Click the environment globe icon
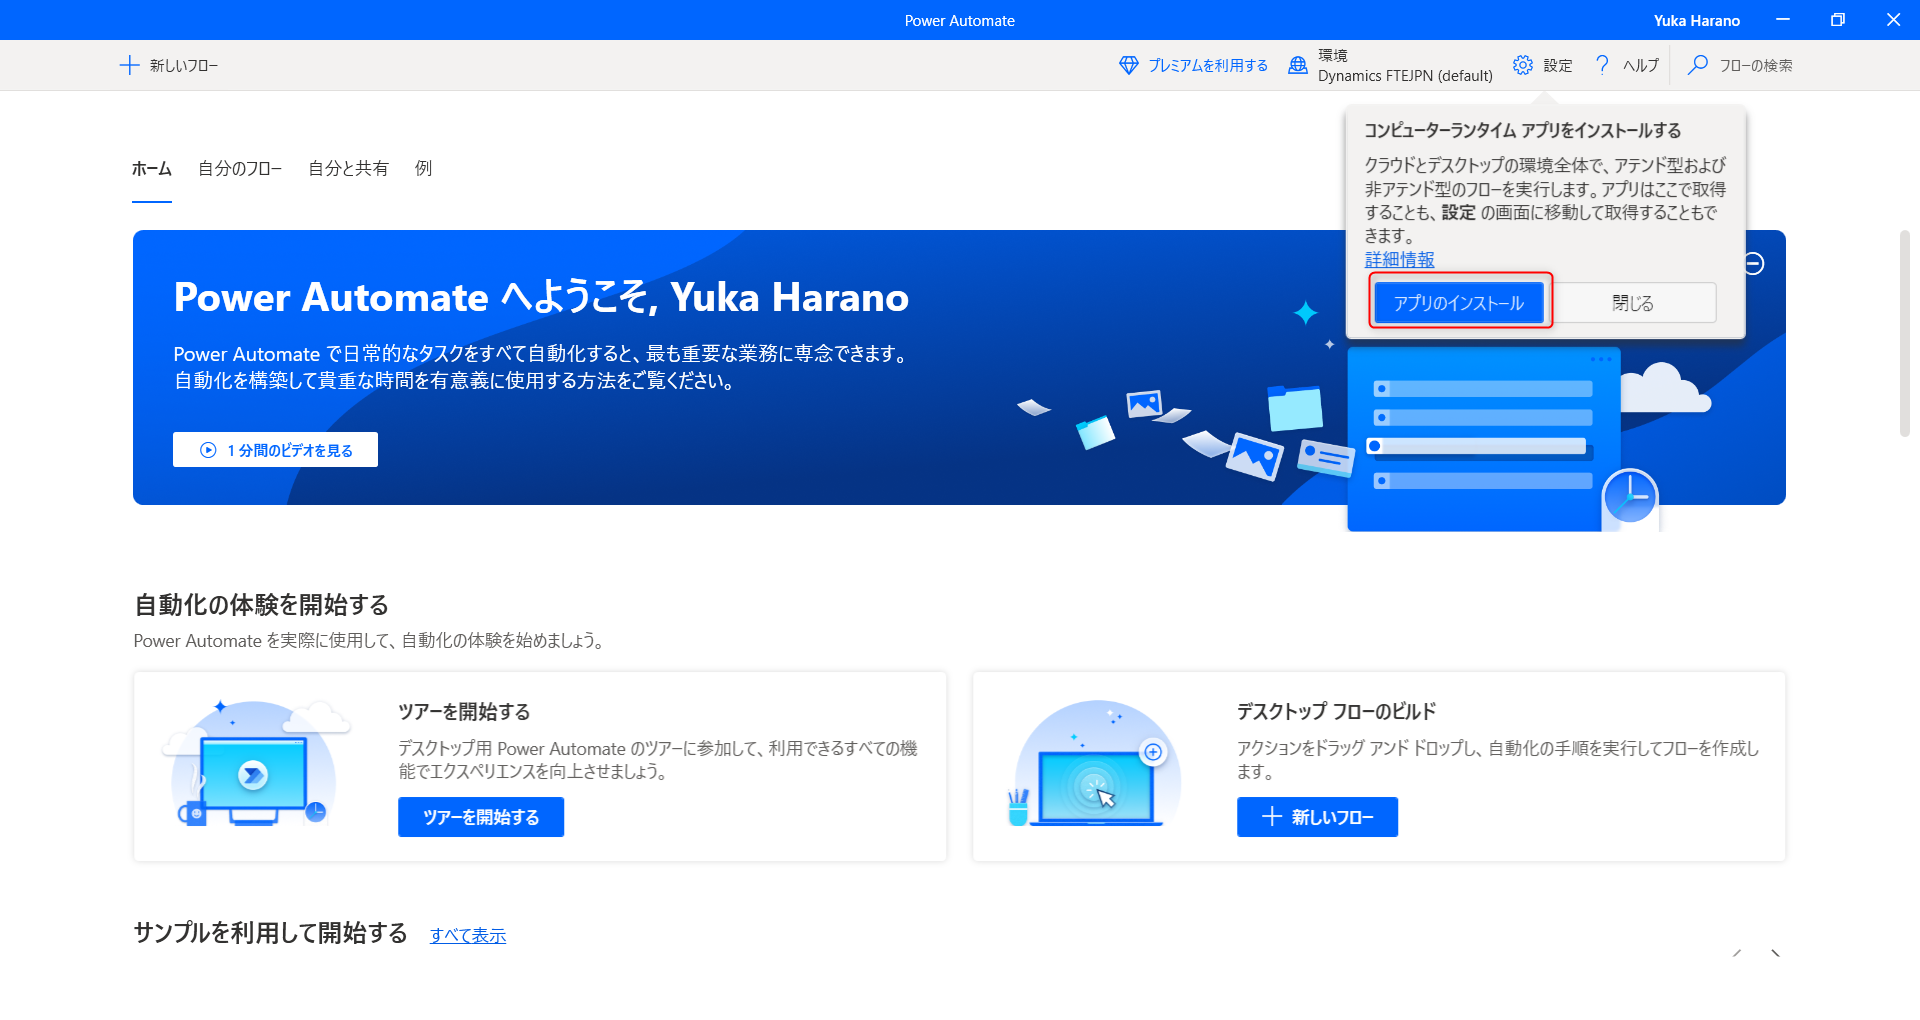This screenshot has height=1020, width=1920. [x=1297, y=65]
